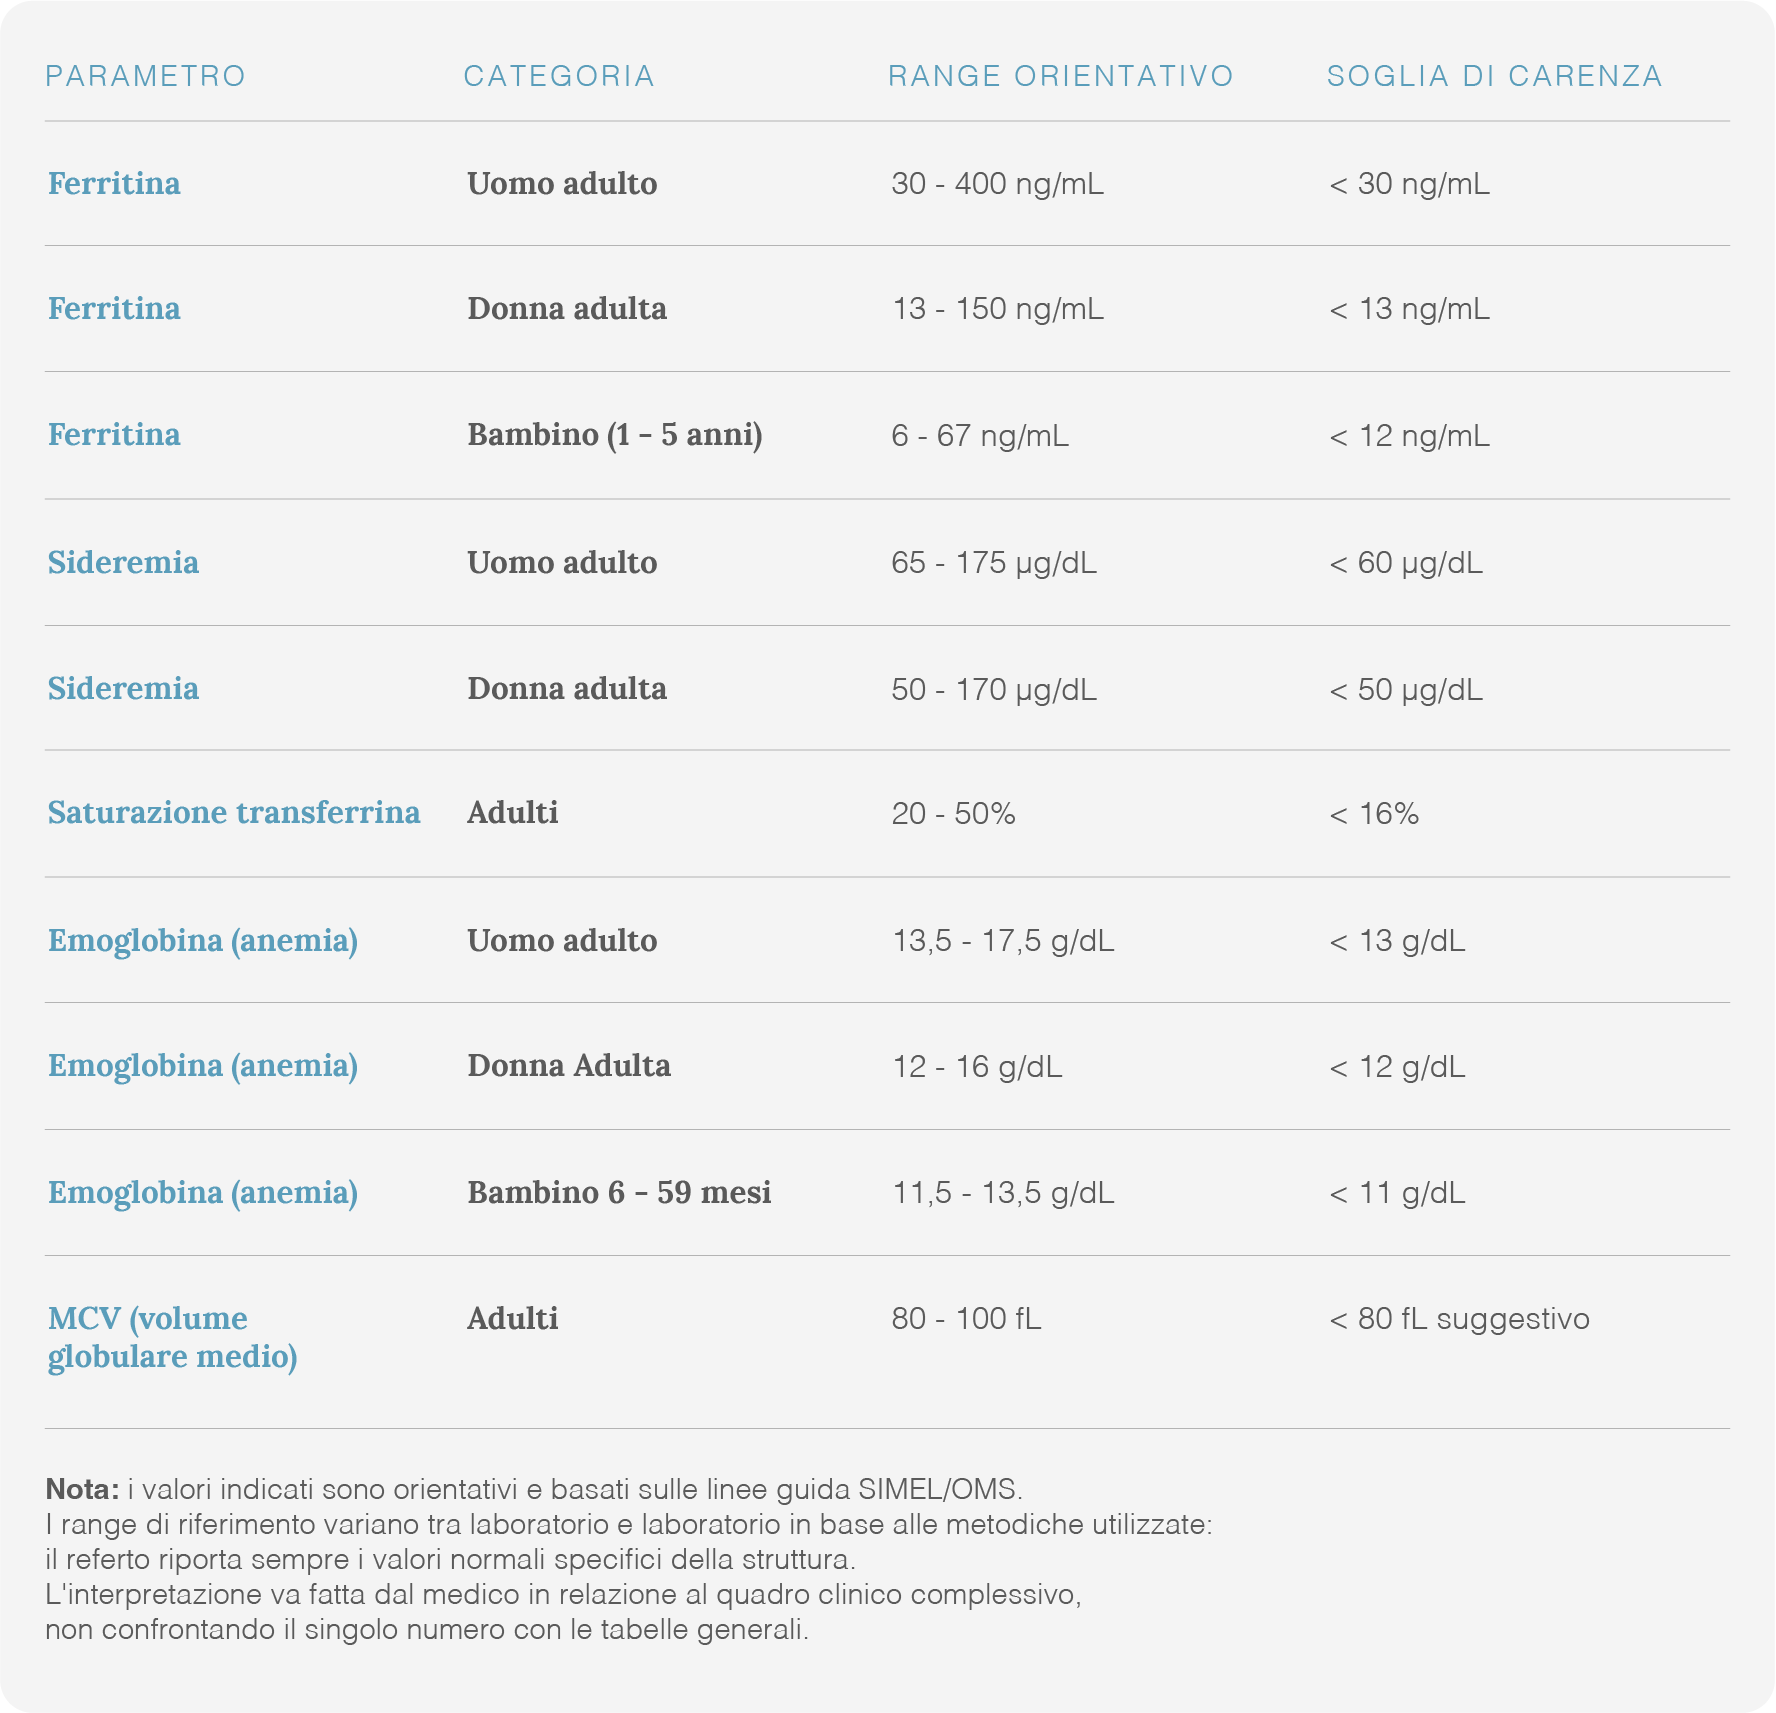The image size is (1776, 1713).
Task: Click the CATEGORIA column header
Action: point(559,76)
